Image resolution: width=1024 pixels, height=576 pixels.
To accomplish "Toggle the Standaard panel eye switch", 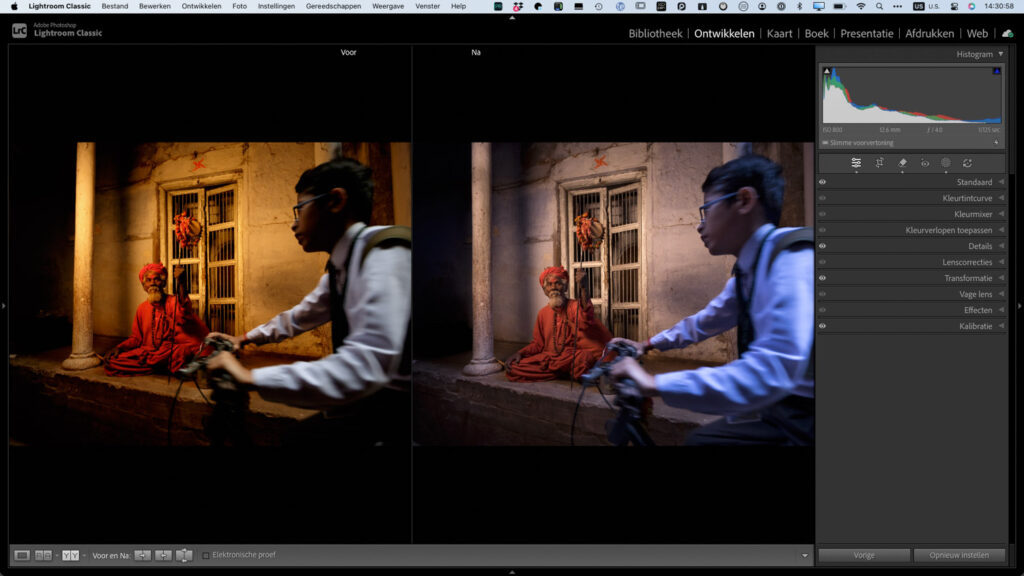I will 822,182.
